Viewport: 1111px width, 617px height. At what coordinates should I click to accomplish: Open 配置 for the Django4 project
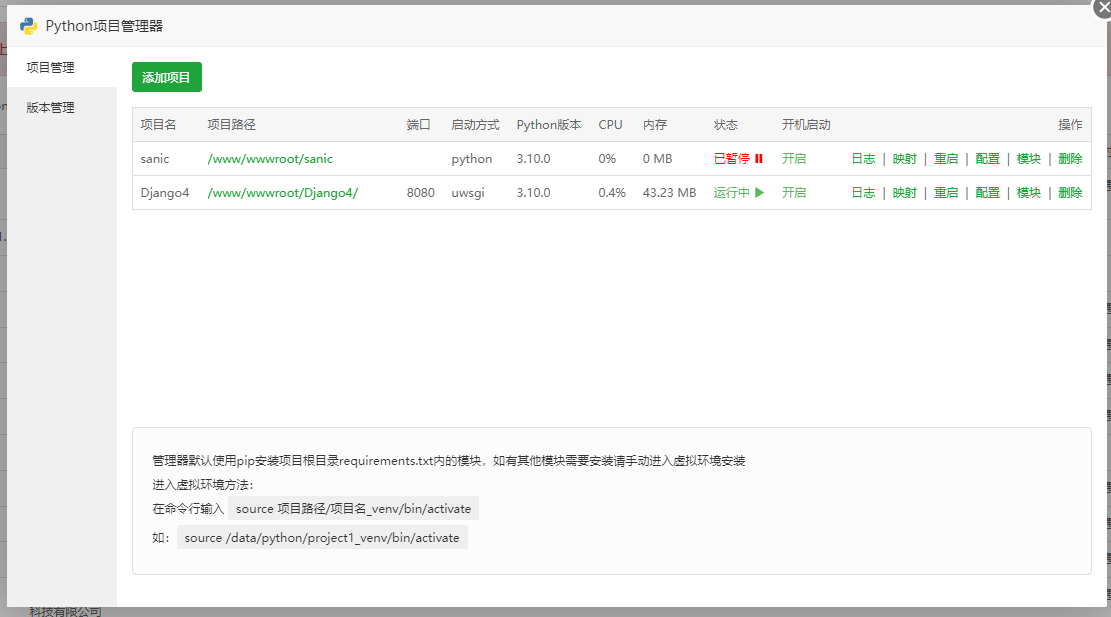coord(987,193)
